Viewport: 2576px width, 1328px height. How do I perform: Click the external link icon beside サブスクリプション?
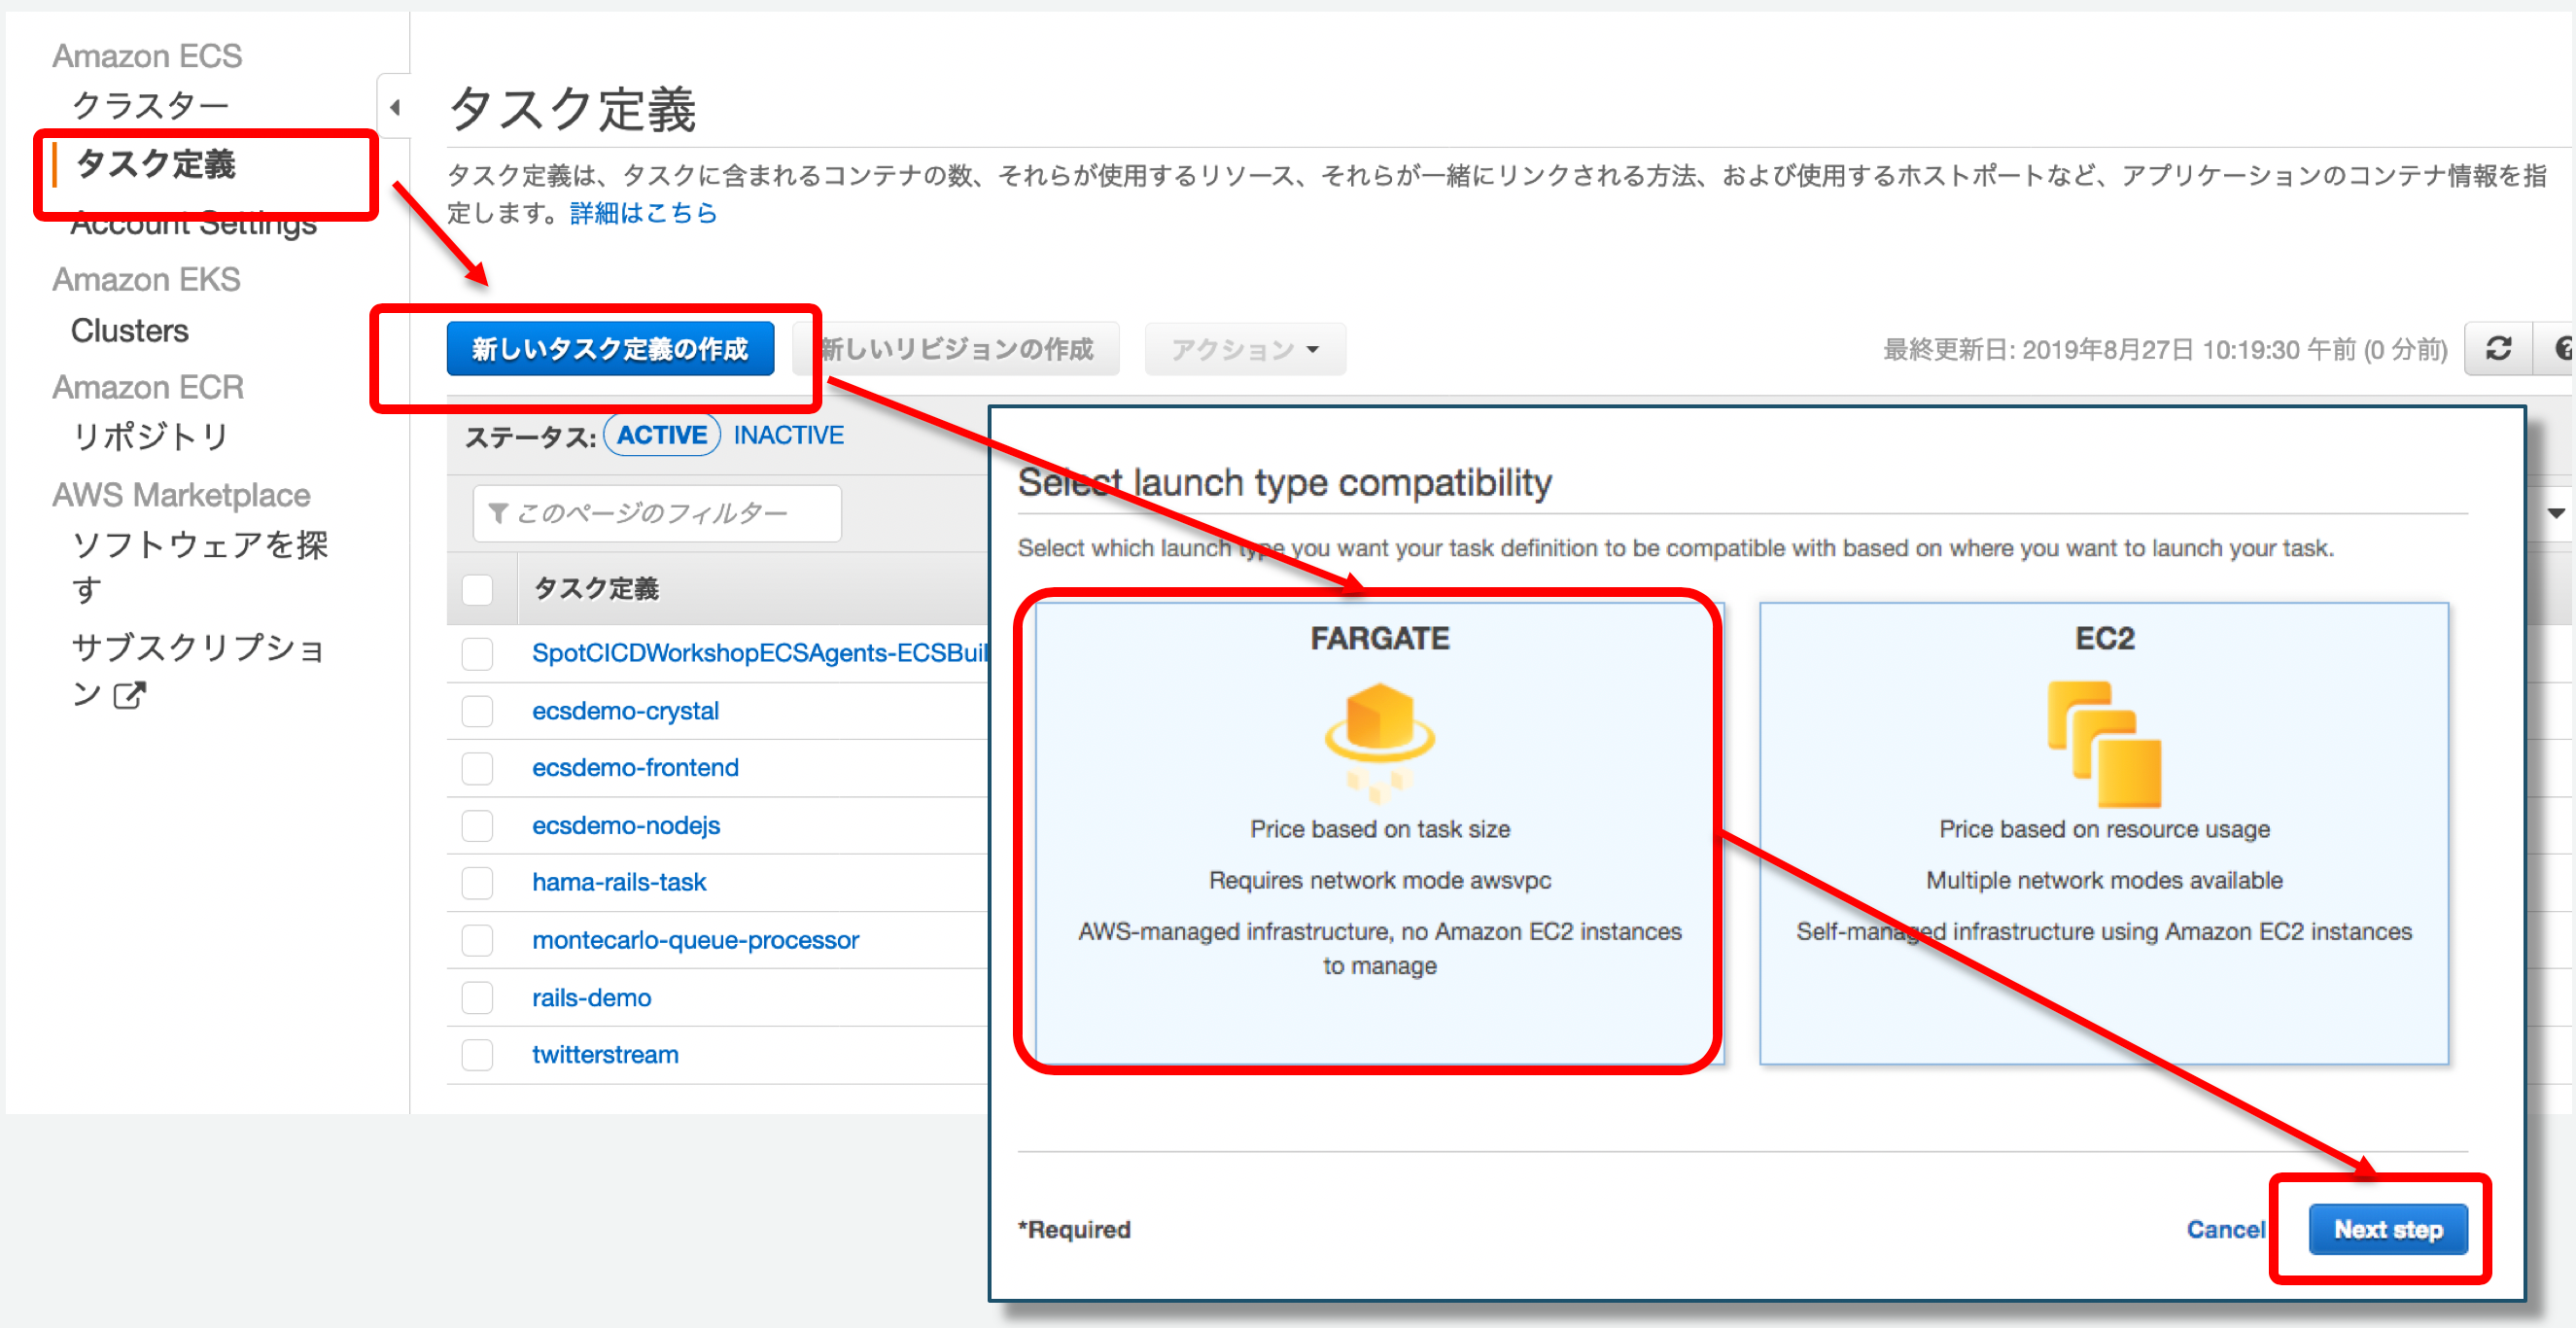(129, 695)
